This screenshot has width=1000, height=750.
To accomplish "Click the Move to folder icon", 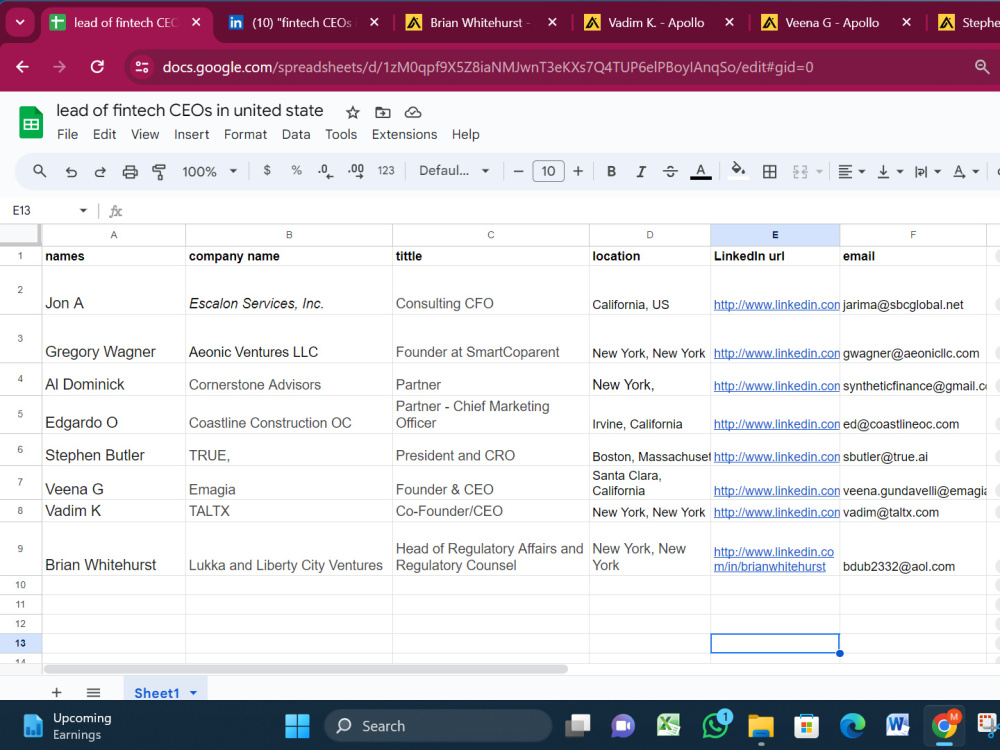I will tap(383, 113).
